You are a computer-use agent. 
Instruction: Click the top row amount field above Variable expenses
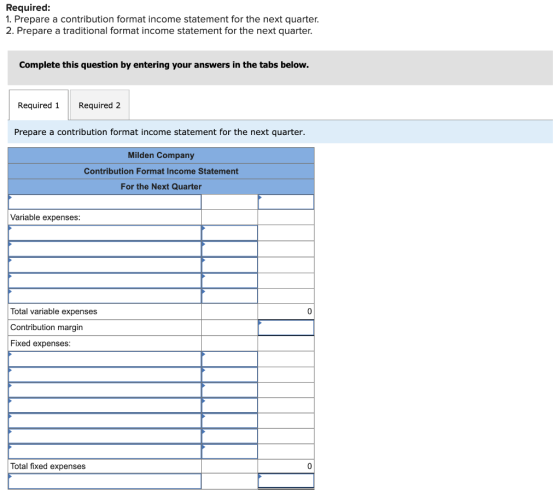(x=286, y=202)
